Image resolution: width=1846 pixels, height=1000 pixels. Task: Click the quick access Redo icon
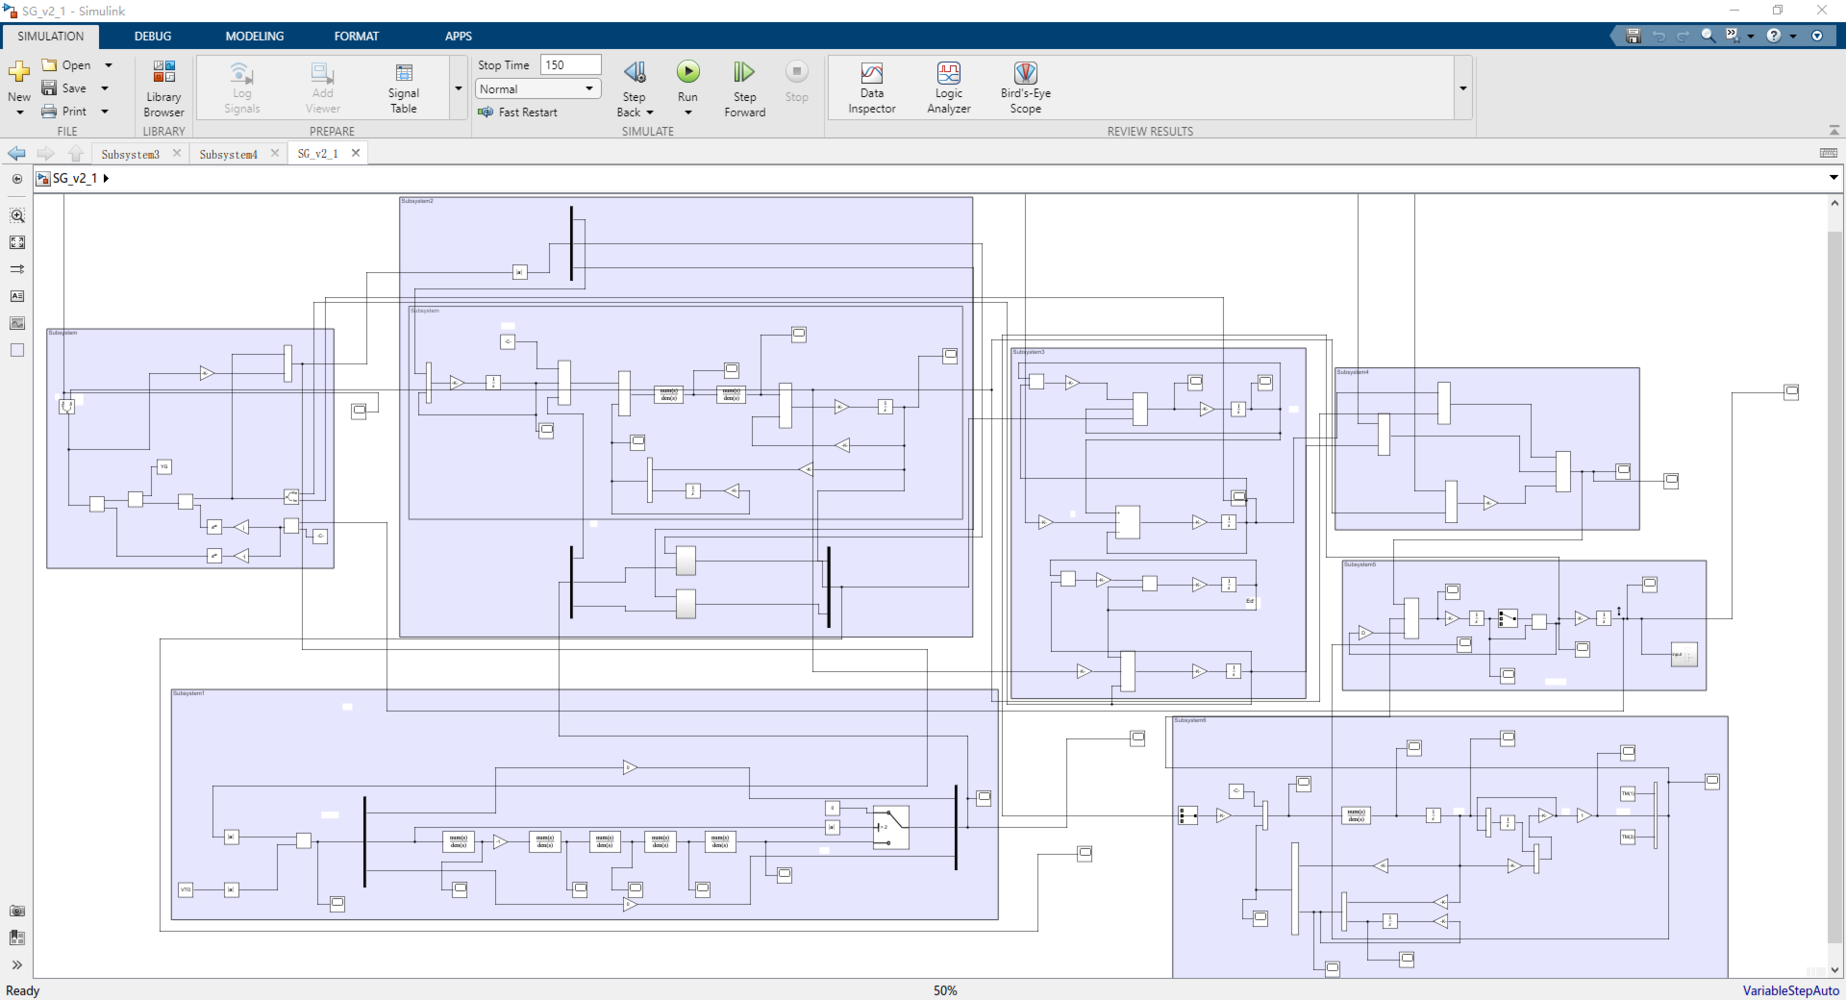1683,35
